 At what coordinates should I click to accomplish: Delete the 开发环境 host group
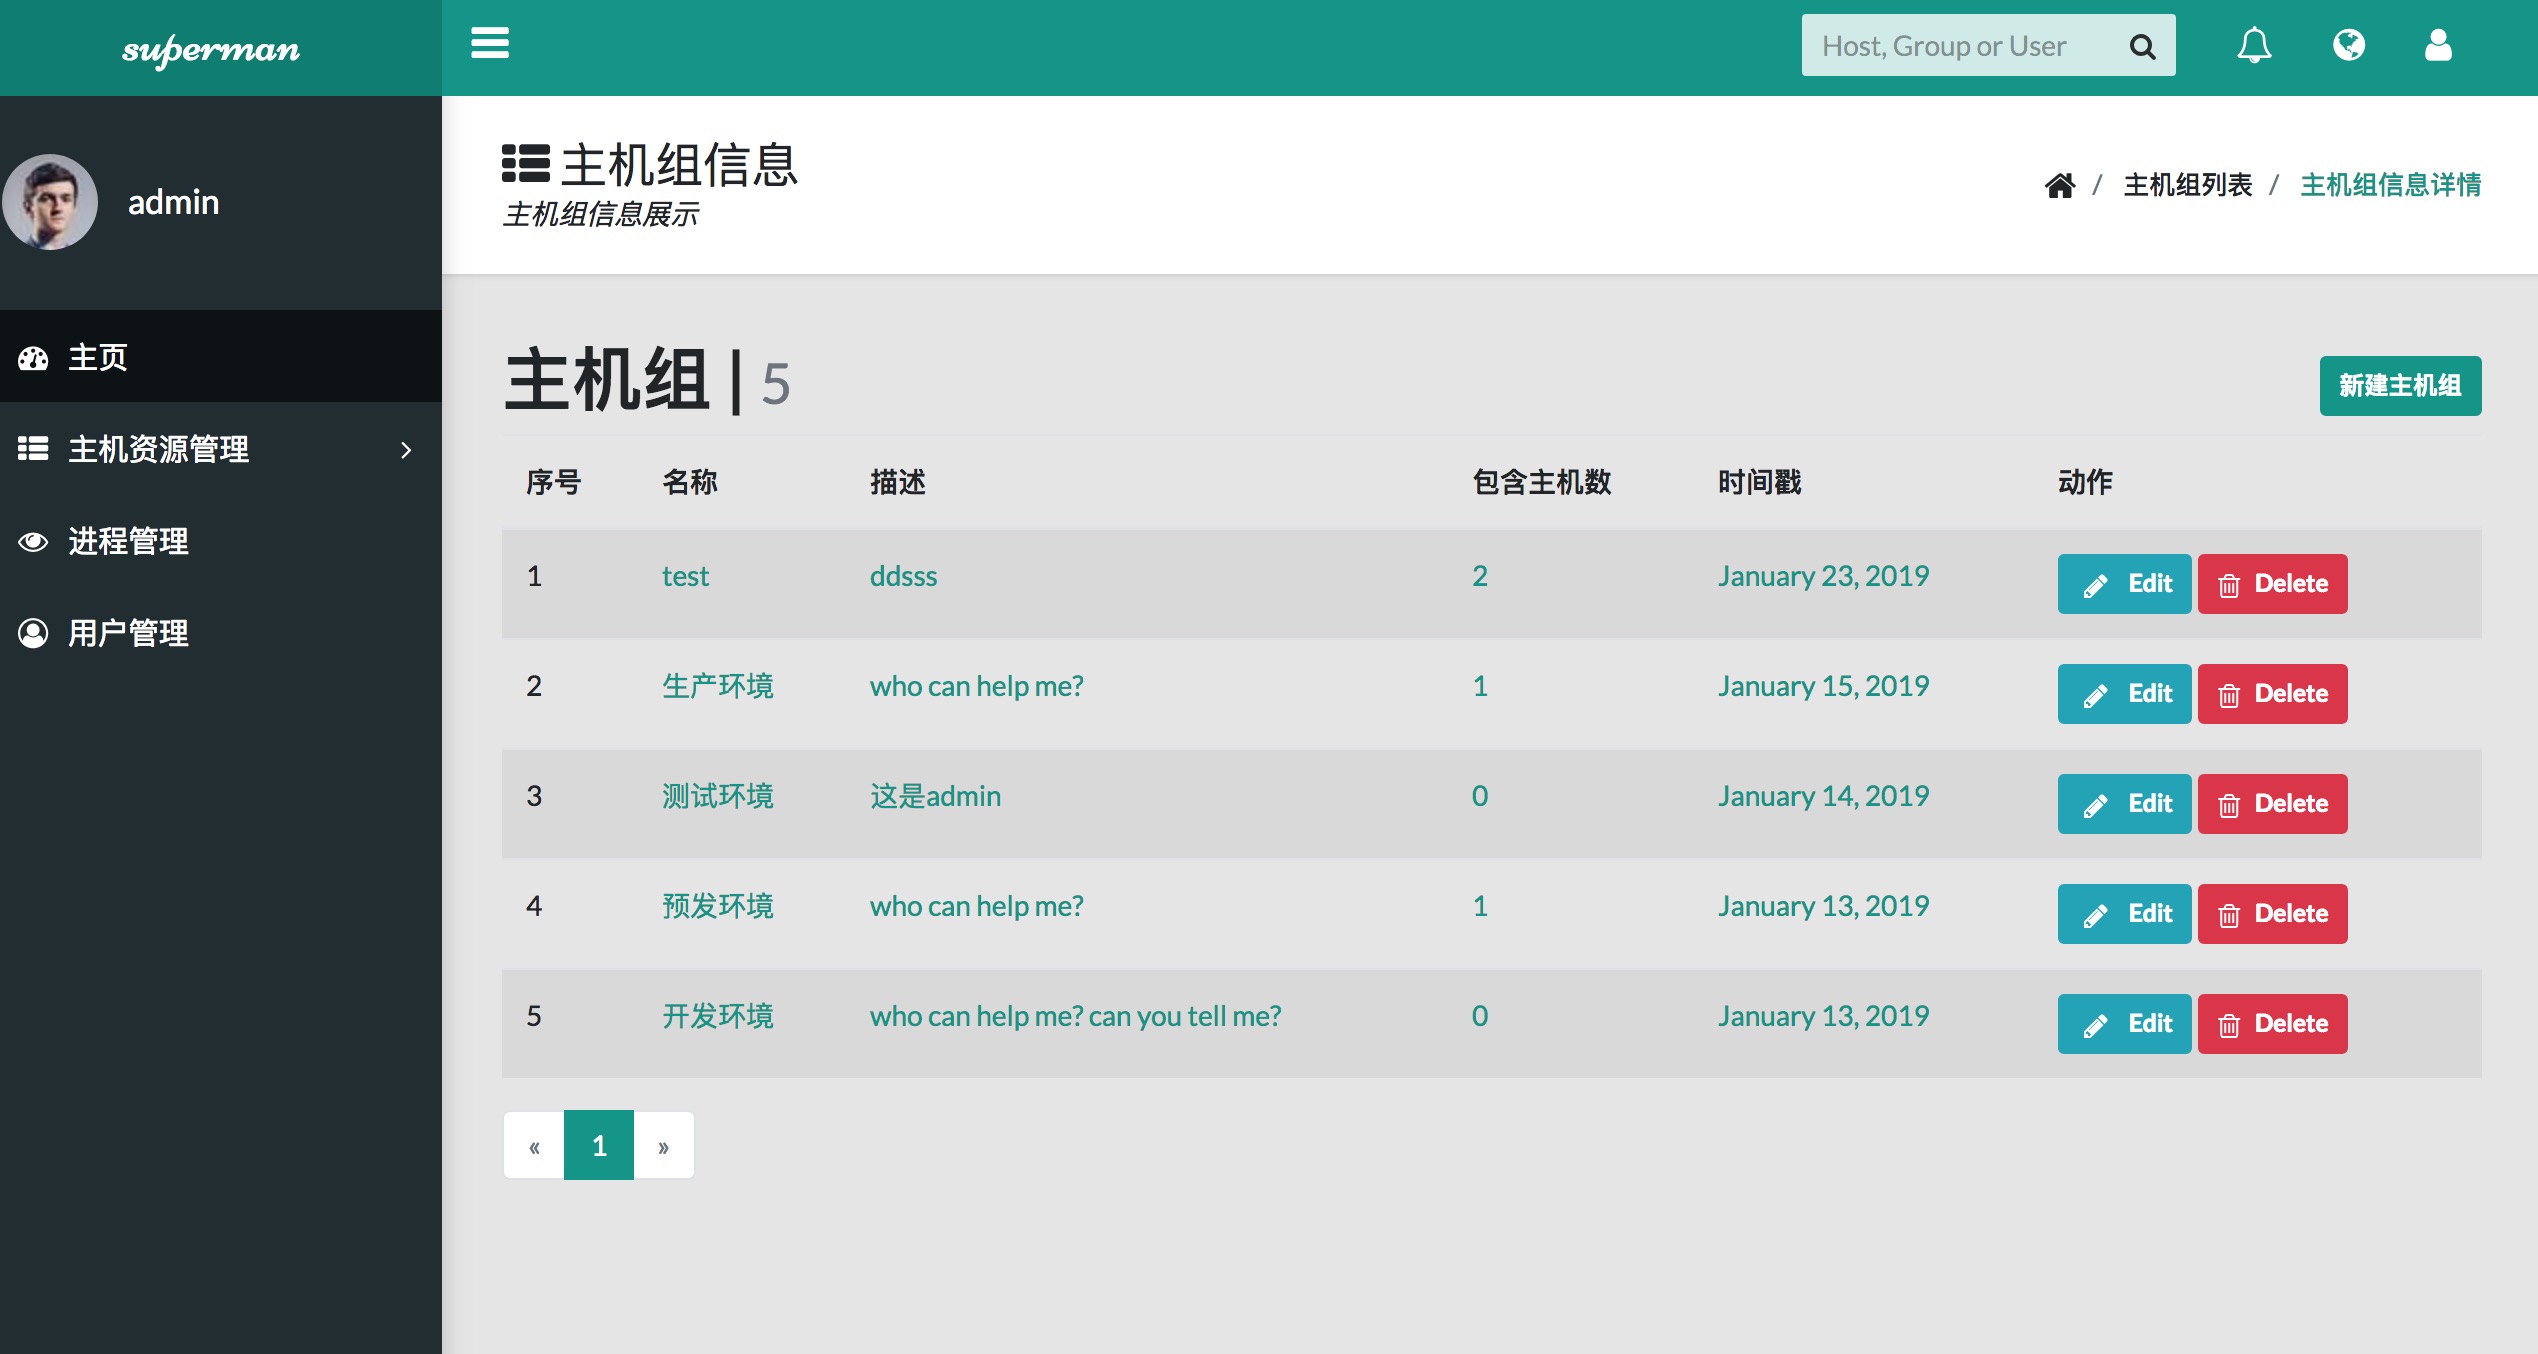coord(2272,1024)
